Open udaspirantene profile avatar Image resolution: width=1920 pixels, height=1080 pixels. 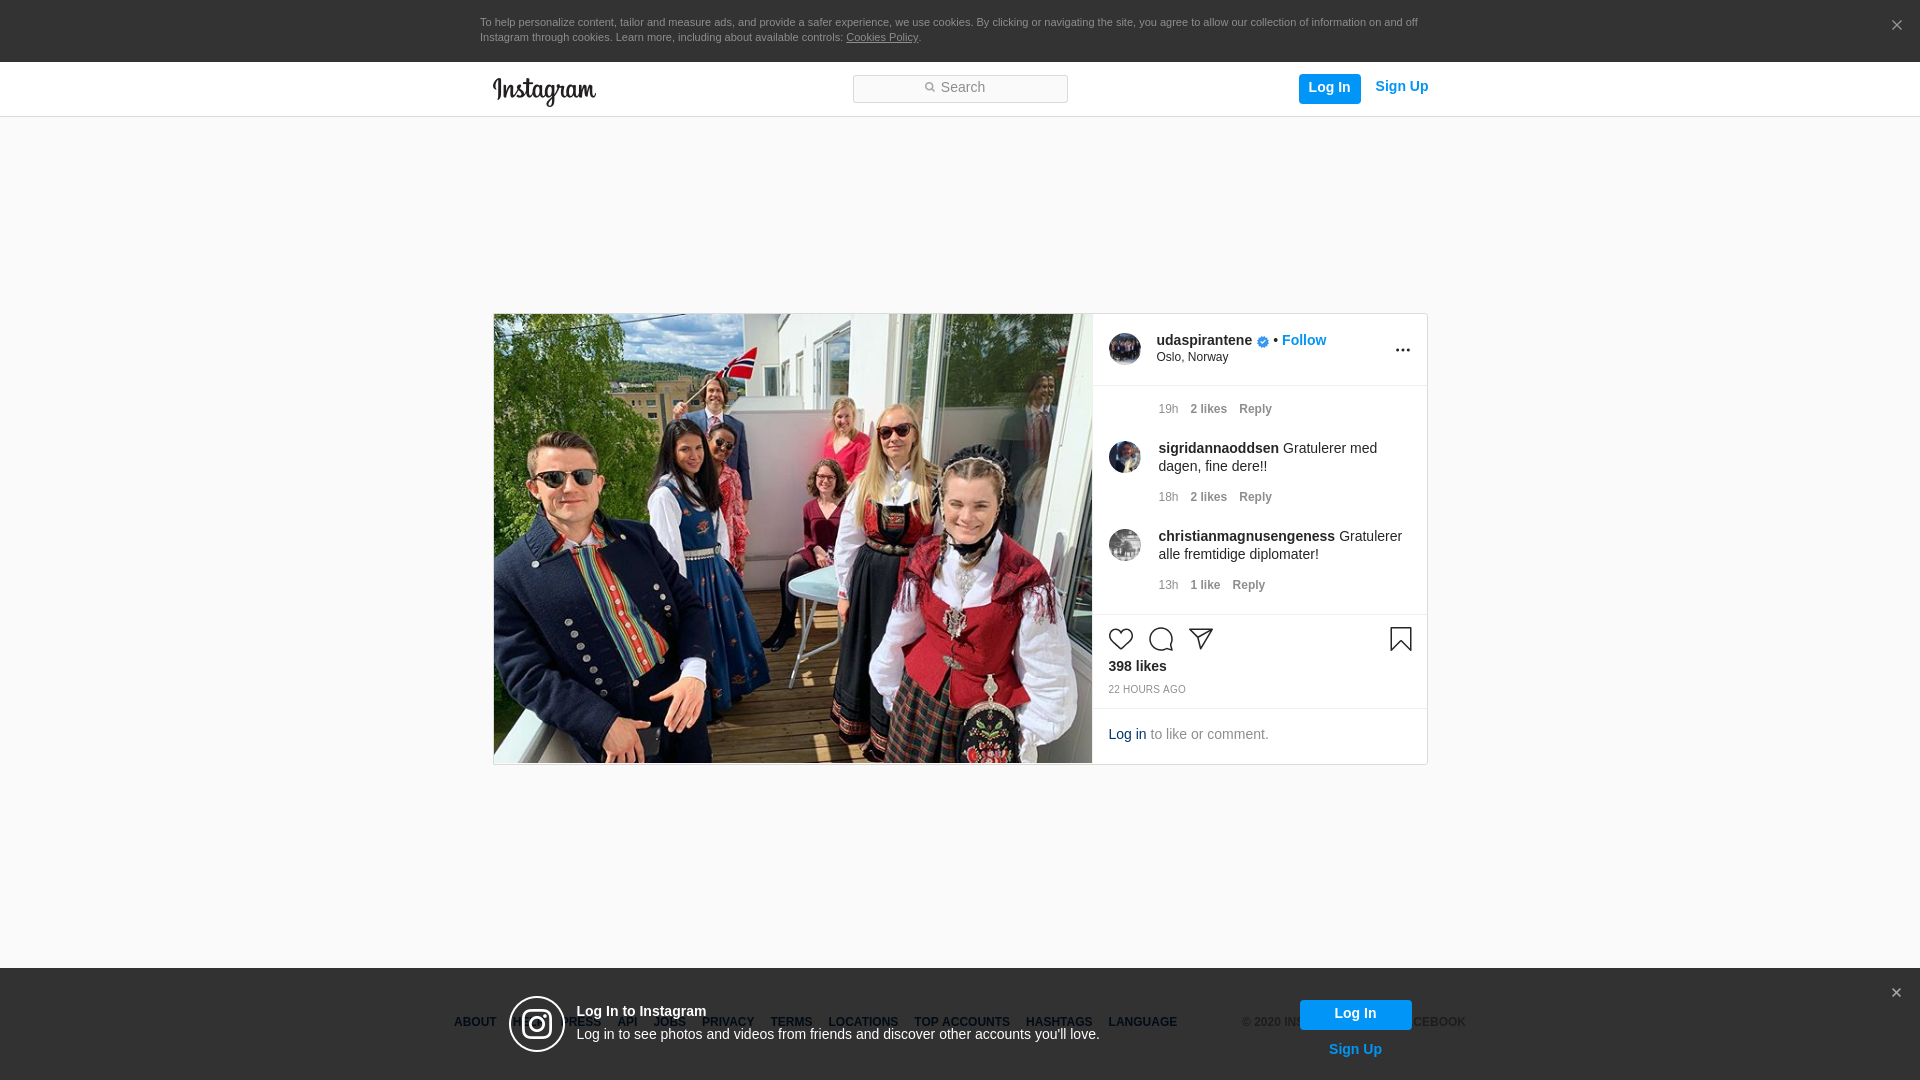click(x=1124, y=349)
